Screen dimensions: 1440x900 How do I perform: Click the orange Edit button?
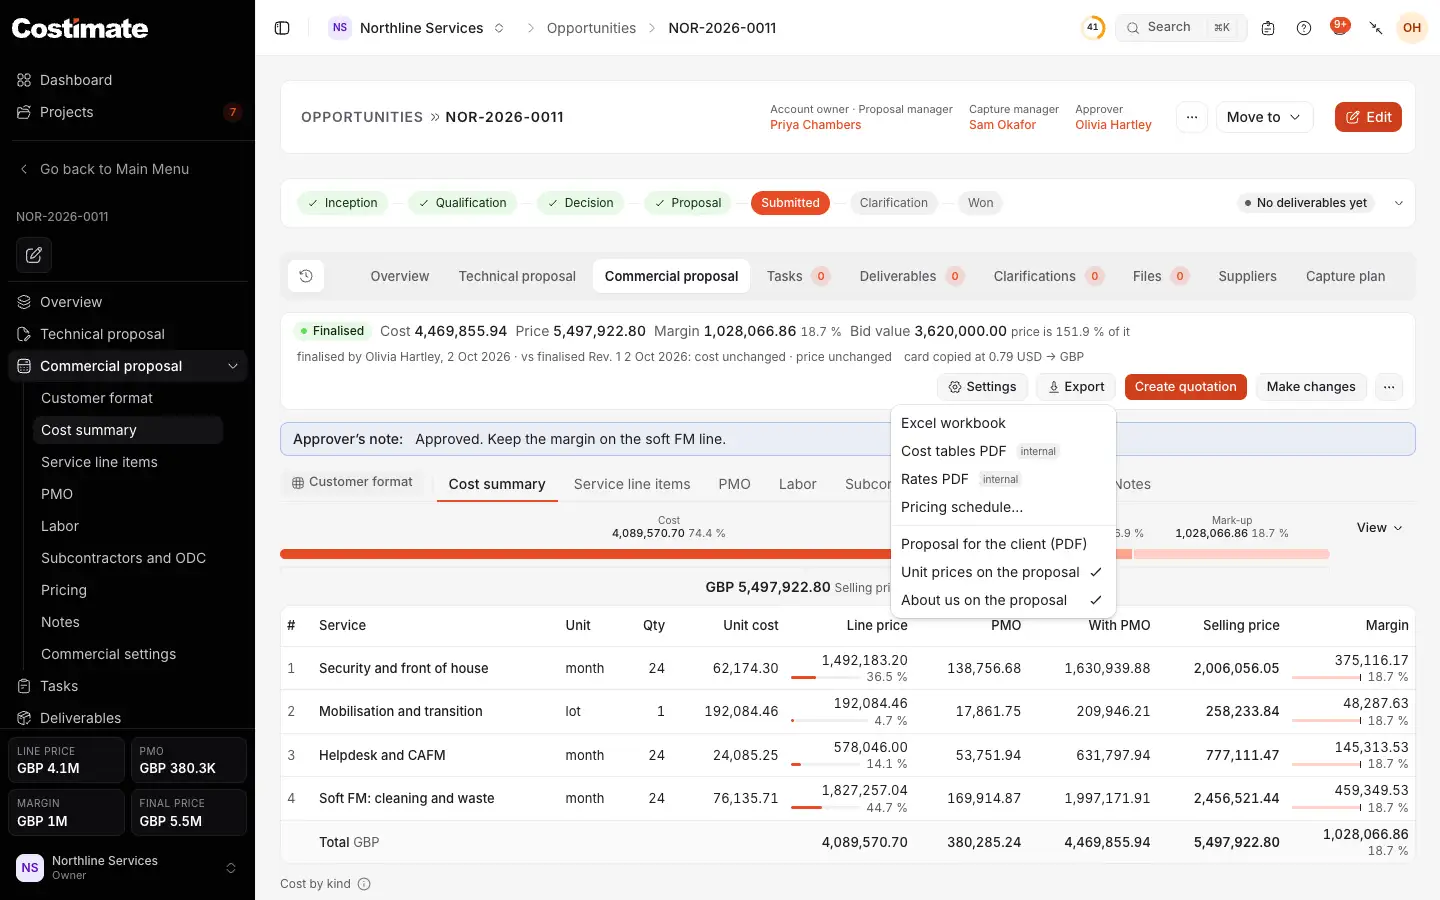pyautogui.click(x=1368, y=117)
